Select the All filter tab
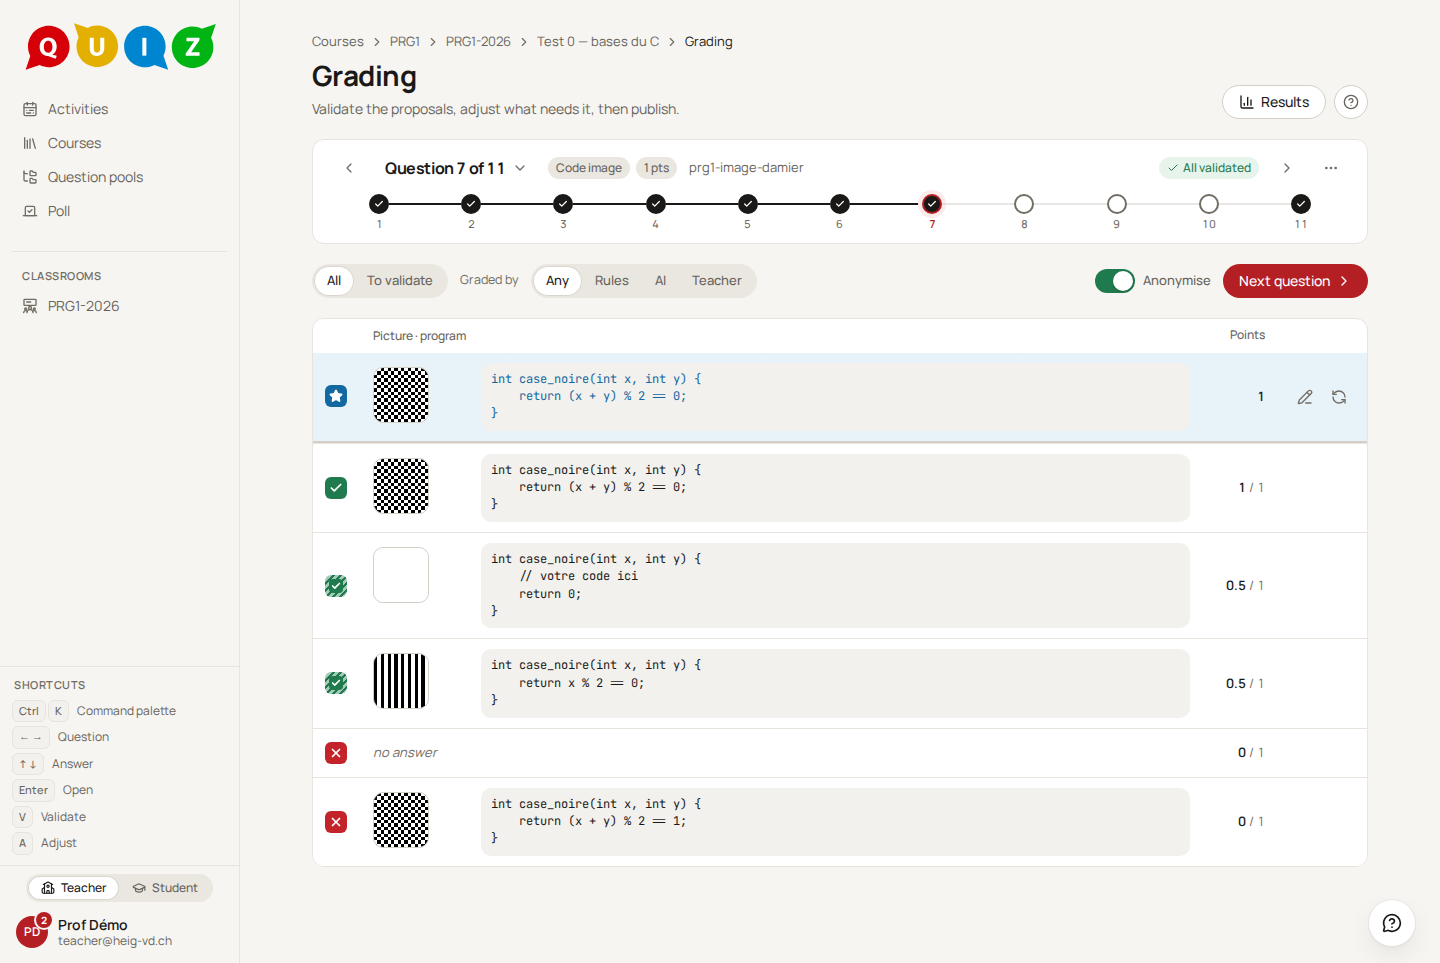 [334, 281]
